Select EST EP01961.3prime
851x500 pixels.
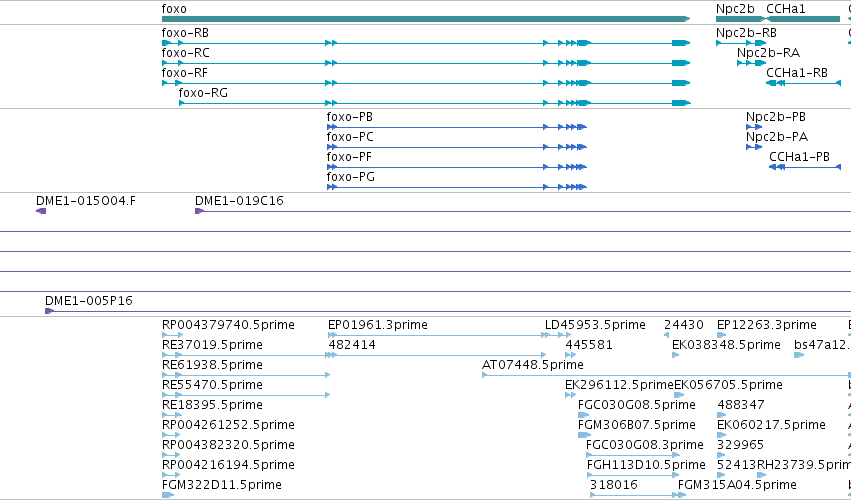click(x=378, y=325)
